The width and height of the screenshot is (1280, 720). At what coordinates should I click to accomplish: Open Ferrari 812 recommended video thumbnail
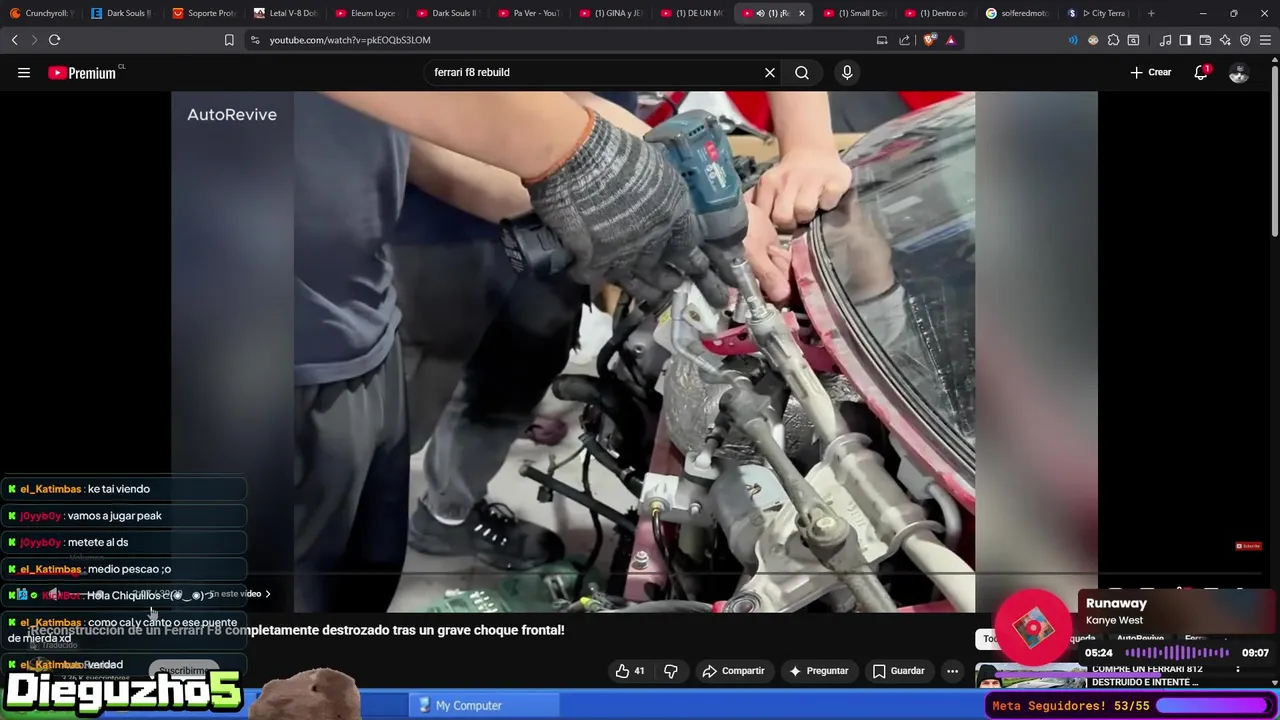click(x=1030, y=677)
